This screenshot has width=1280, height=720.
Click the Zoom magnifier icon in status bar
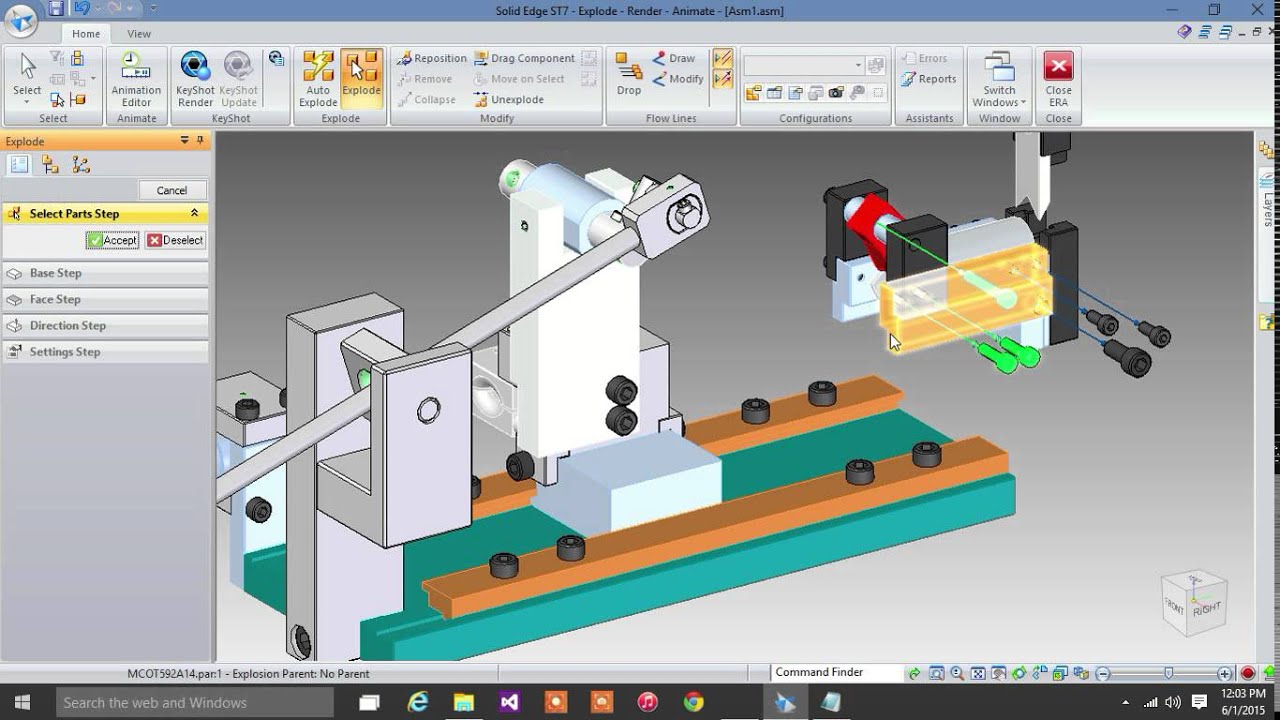pyautogui.click(x=957, y=673)
